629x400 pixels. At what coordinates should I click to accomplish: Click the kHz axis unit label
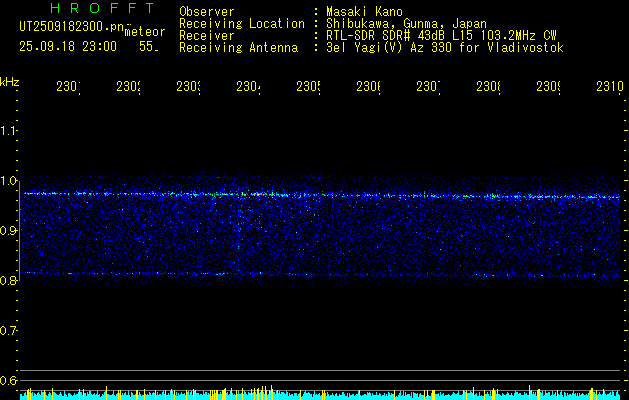(x=9, y=82)
